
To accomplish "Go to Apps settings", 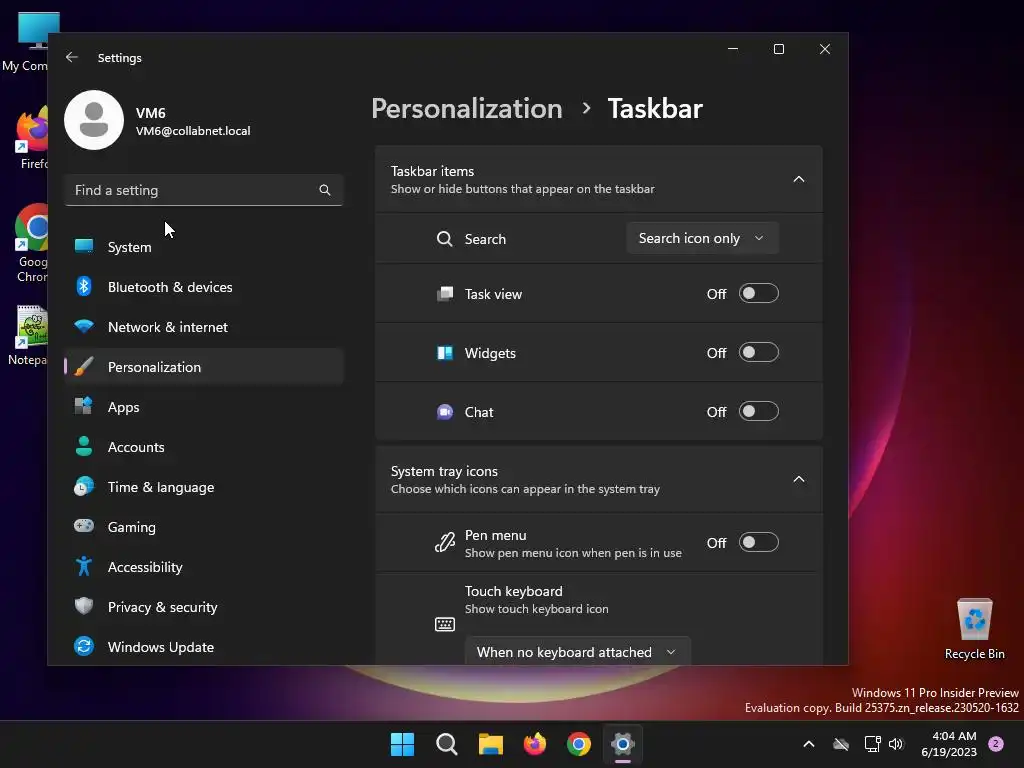I will coord(204,406).
